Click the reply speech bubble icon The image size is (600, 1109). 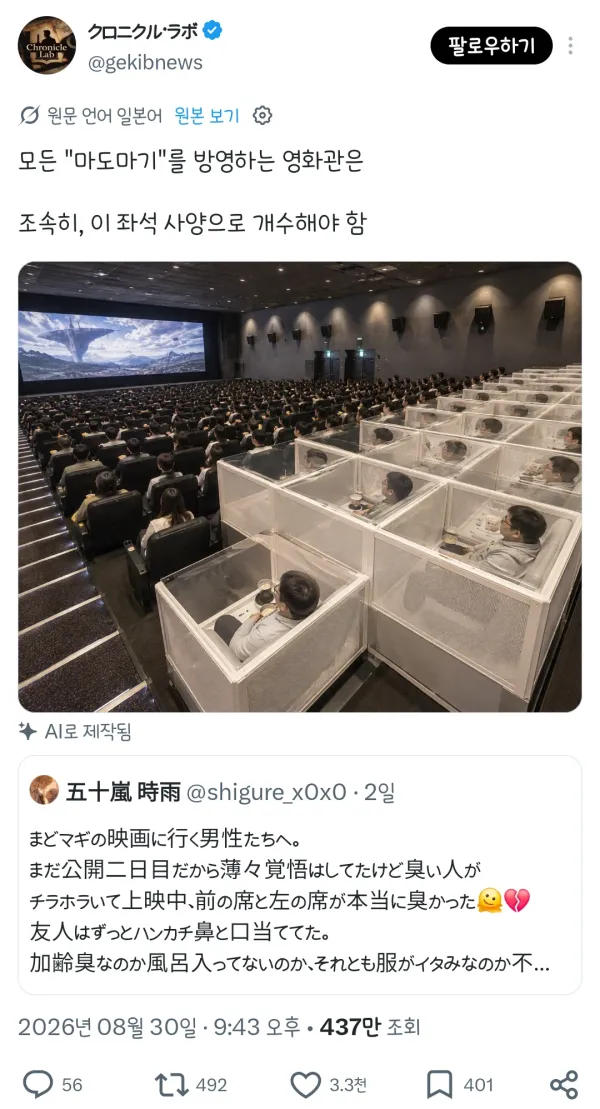coord(38,1084)
